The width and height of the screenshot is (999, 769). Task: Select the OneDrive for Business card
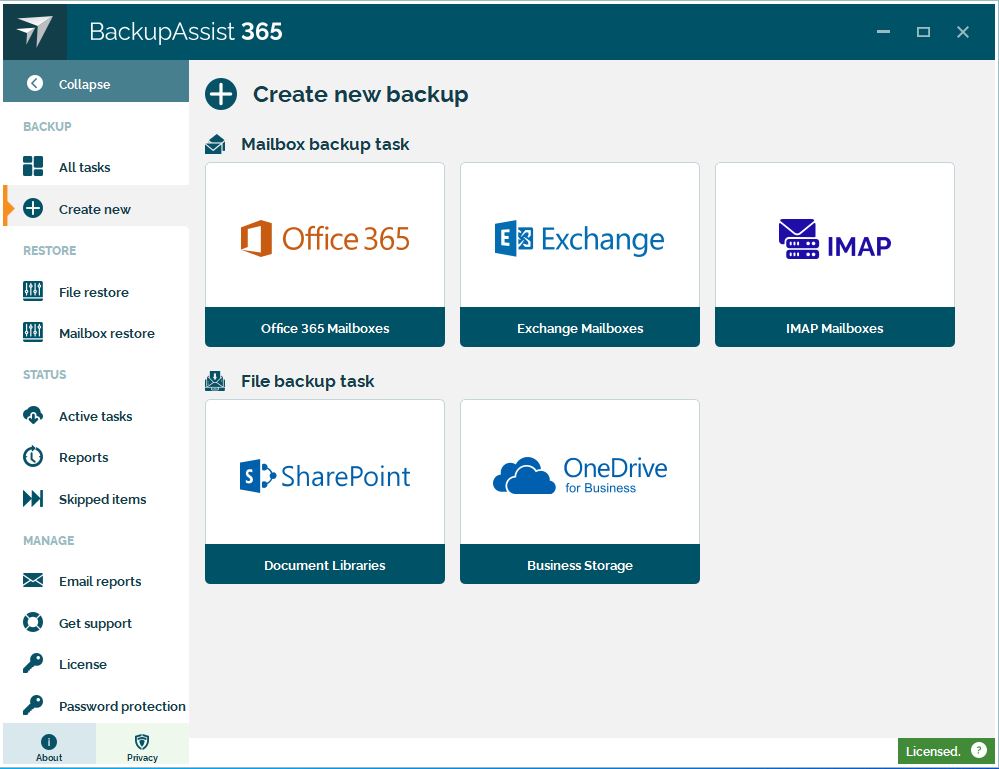click(x=580, y=472)
